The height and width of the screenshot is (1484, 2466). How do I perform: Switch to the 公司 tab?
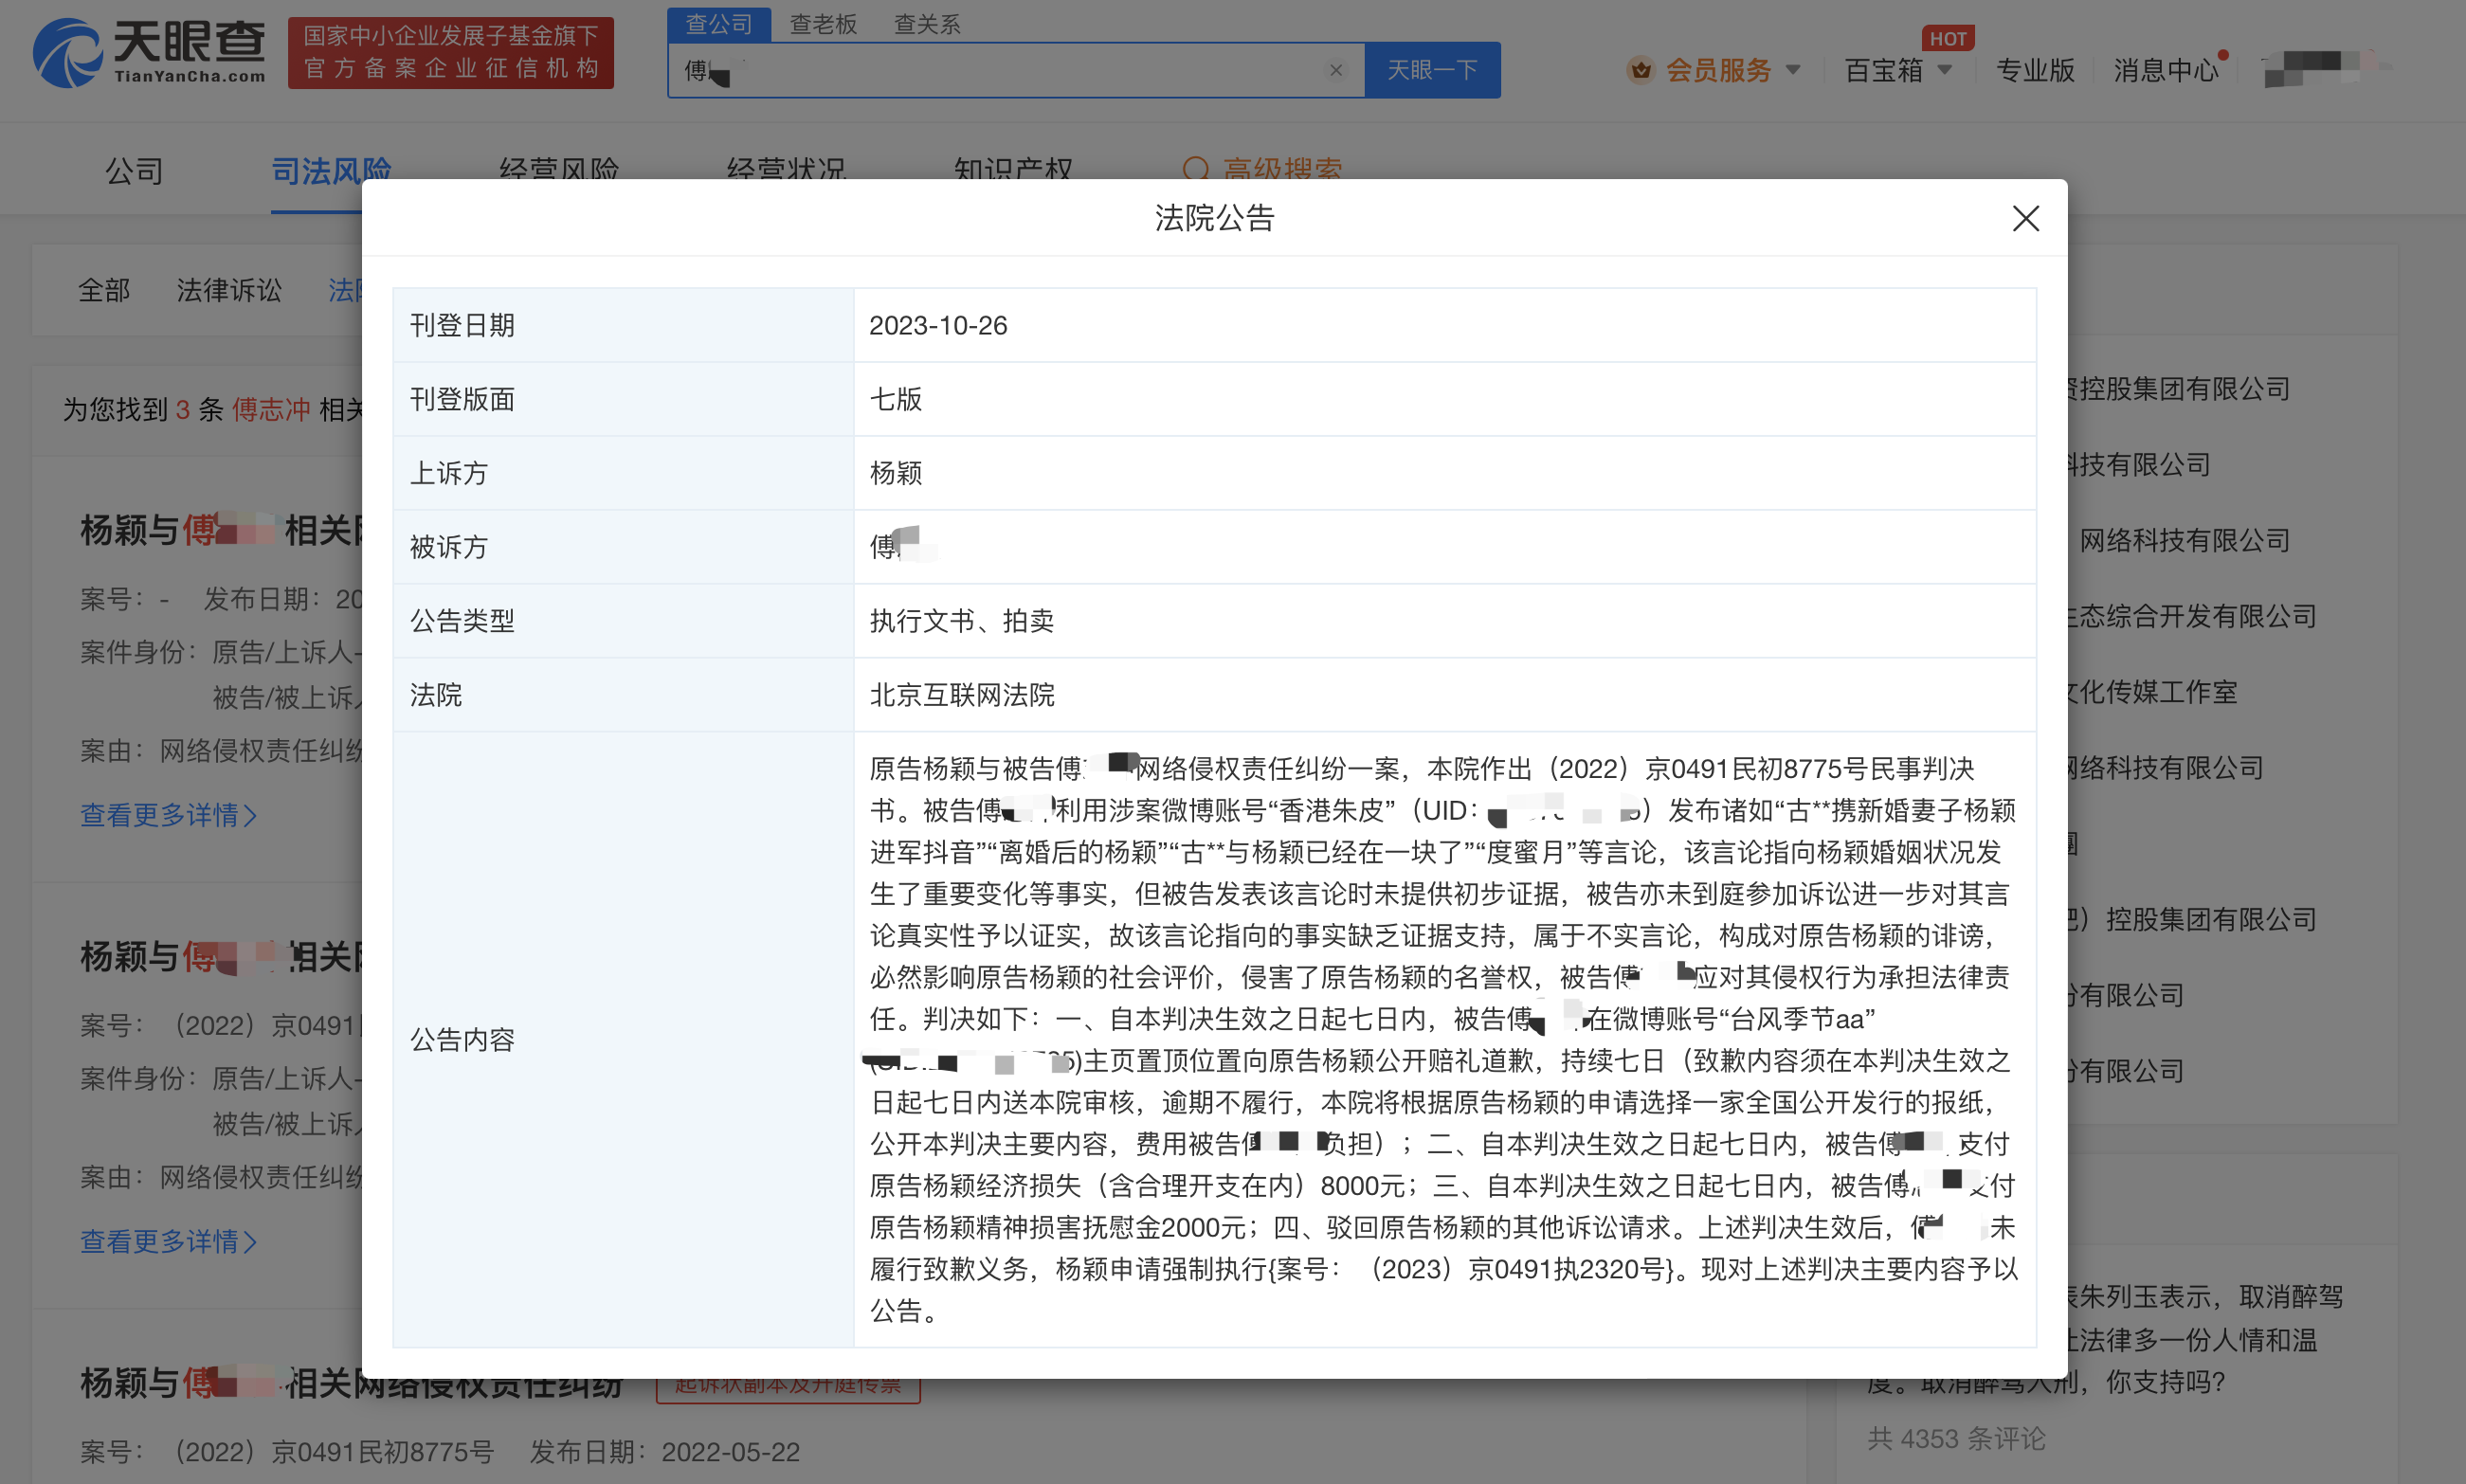tap(134, 171)
